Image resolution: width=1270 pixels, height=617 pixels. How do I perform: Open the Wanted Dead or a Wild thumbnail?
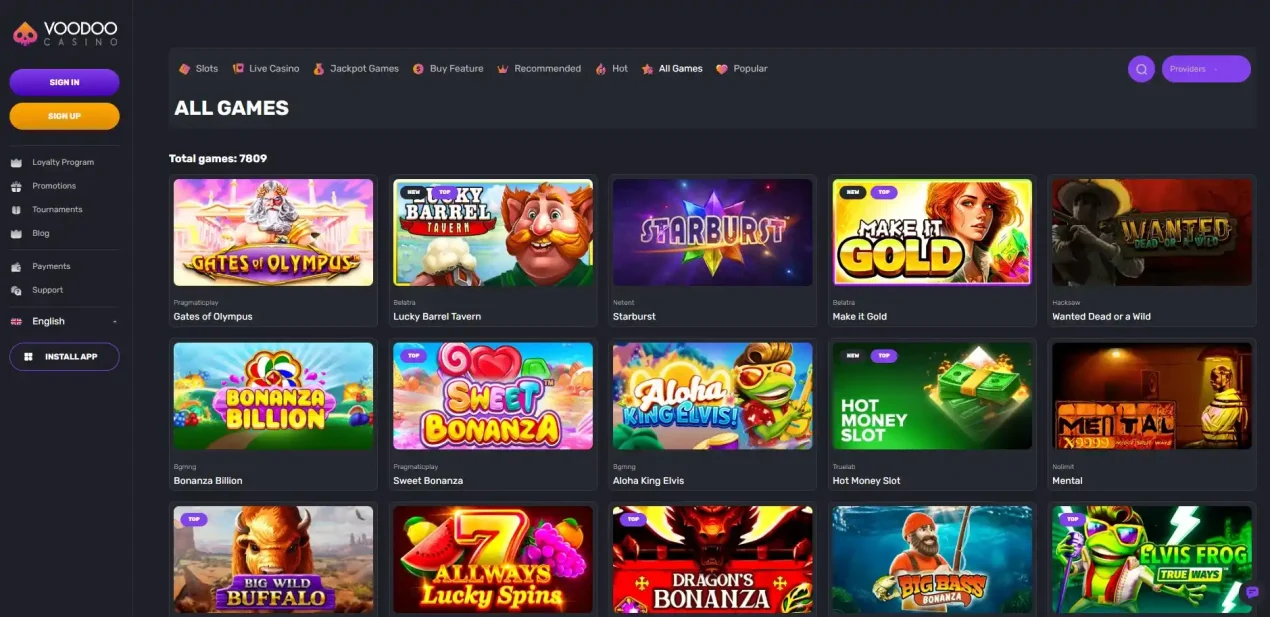[1152, 232]
